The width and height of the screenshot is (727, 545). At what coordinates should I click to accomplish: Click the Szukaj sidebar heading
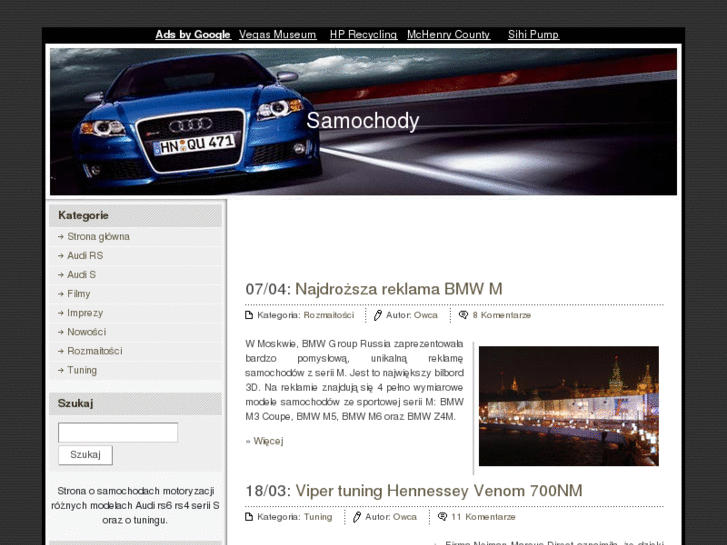76,403
